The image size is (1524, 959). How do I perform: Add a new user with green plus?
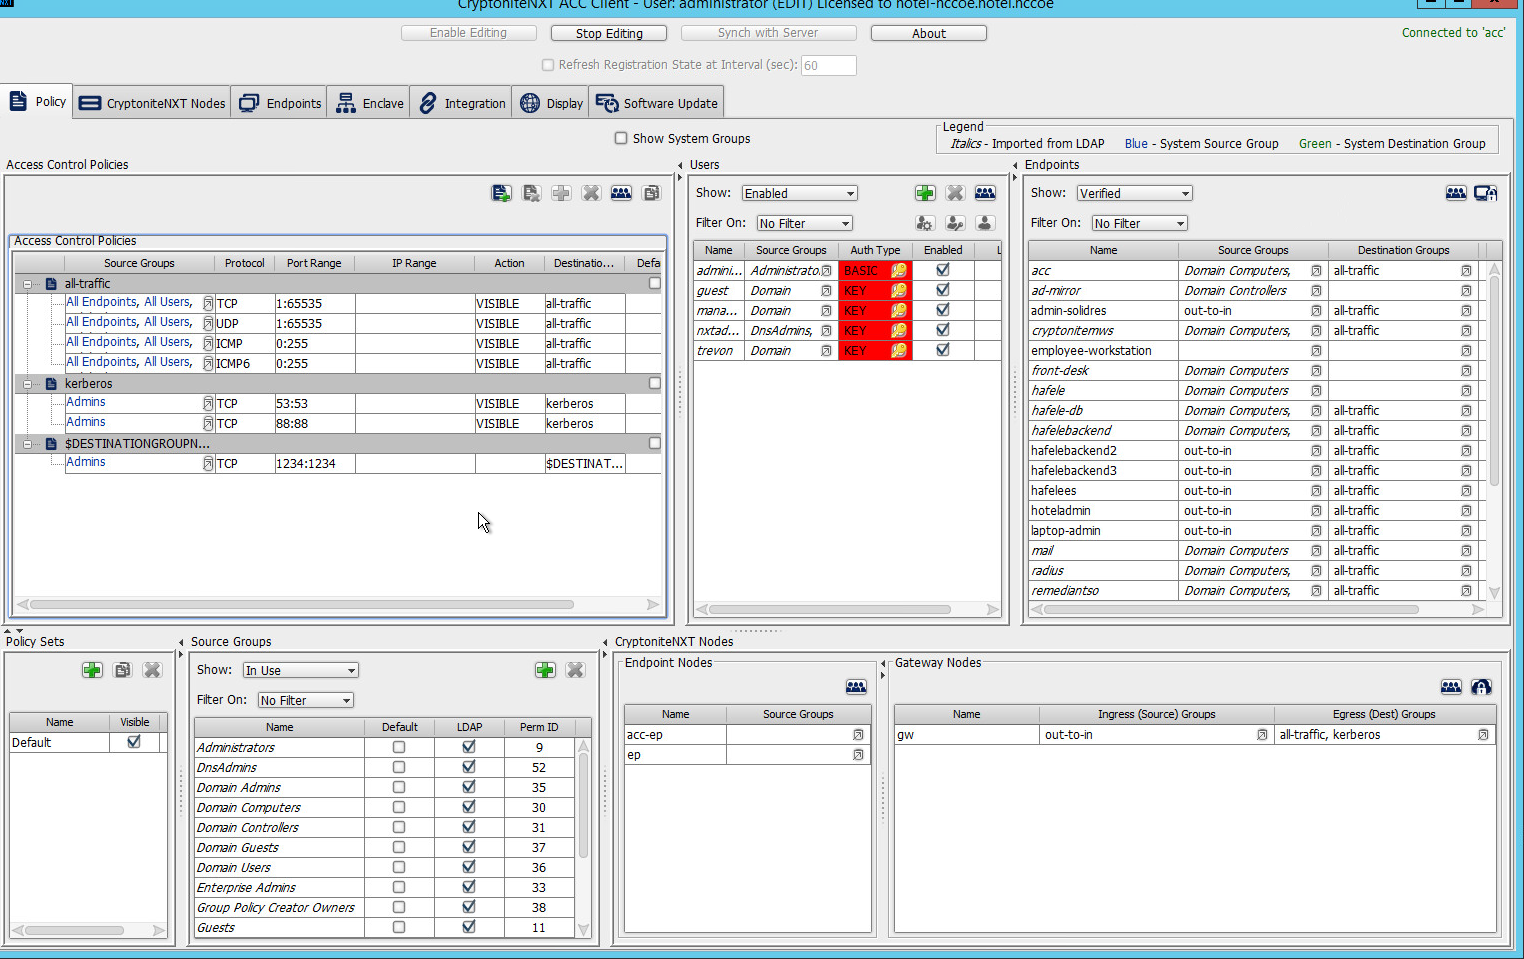pos(925,193)
